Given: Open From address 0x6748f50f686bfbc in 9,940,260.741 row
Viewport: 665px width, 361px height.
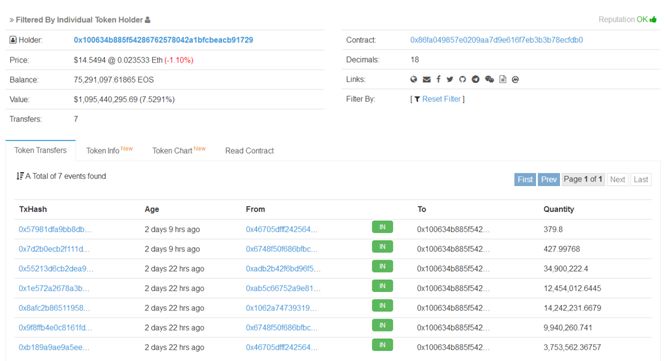Looking at the screenshot, I should click(x=281, y=327).
